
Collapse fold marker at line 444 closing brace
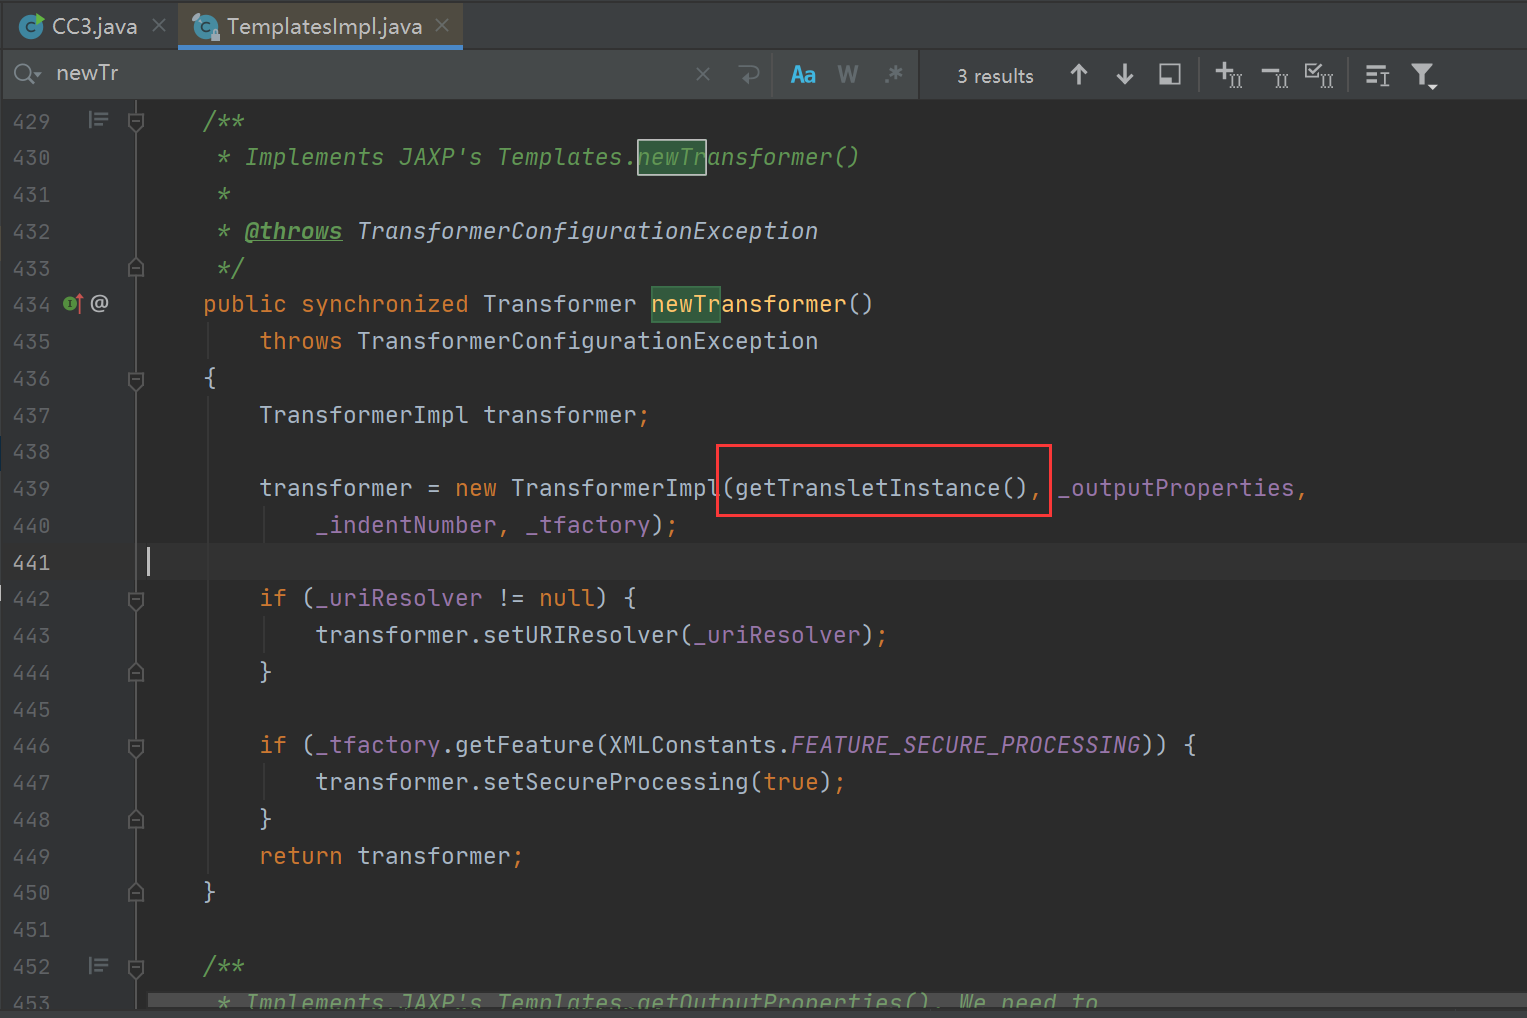(x=136, y=672)
